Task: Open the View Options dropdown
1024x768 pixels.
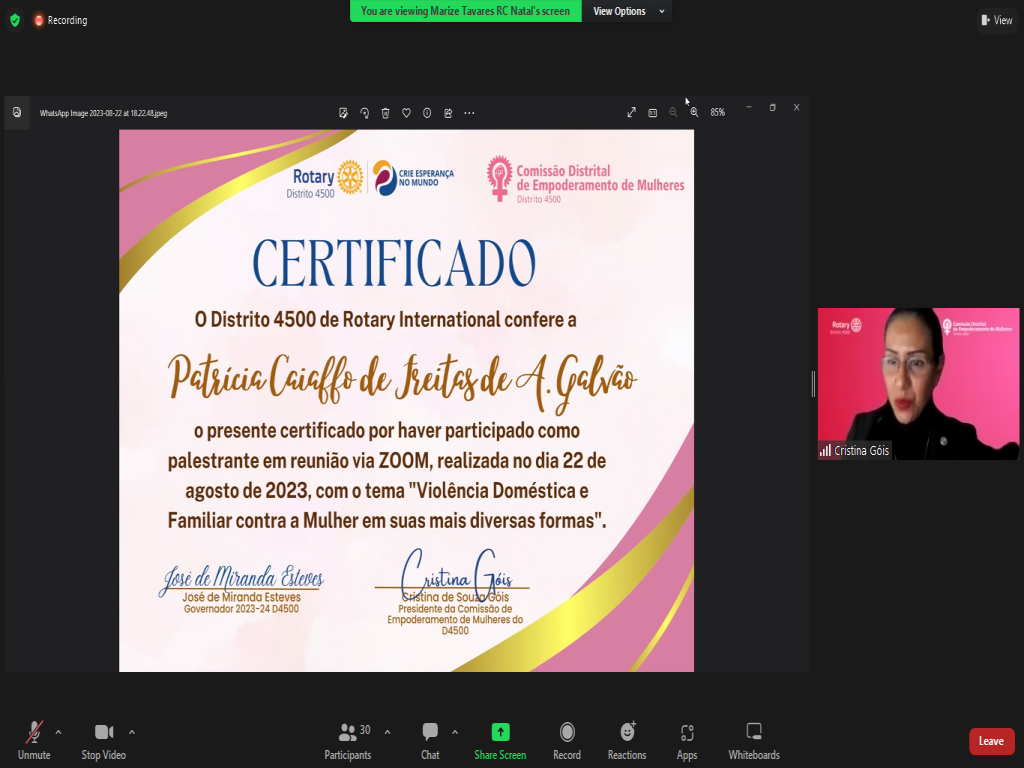Action: coord(626,11)
